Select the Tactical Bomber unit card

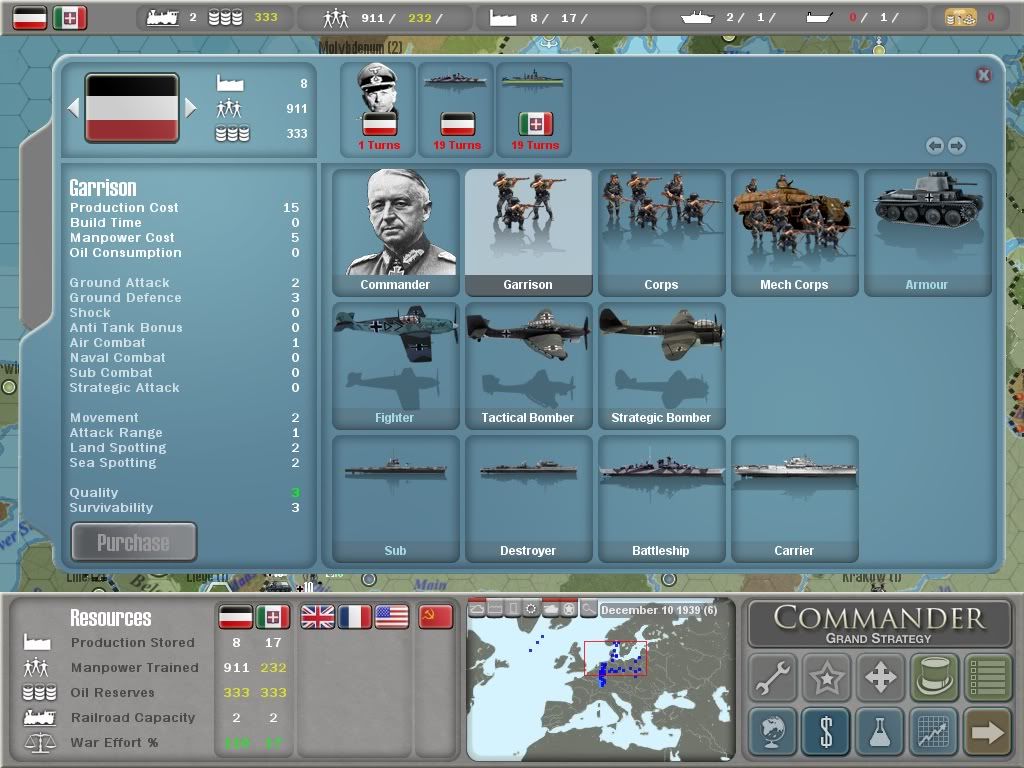[528, 366]
